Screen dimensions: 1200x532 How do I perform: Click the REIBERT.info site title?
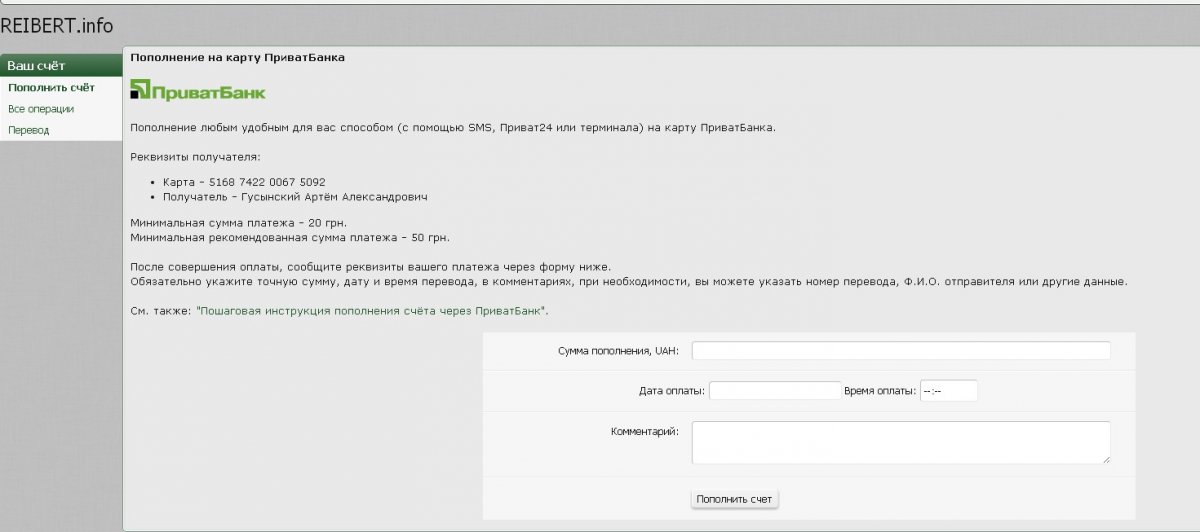pos(56,25)
